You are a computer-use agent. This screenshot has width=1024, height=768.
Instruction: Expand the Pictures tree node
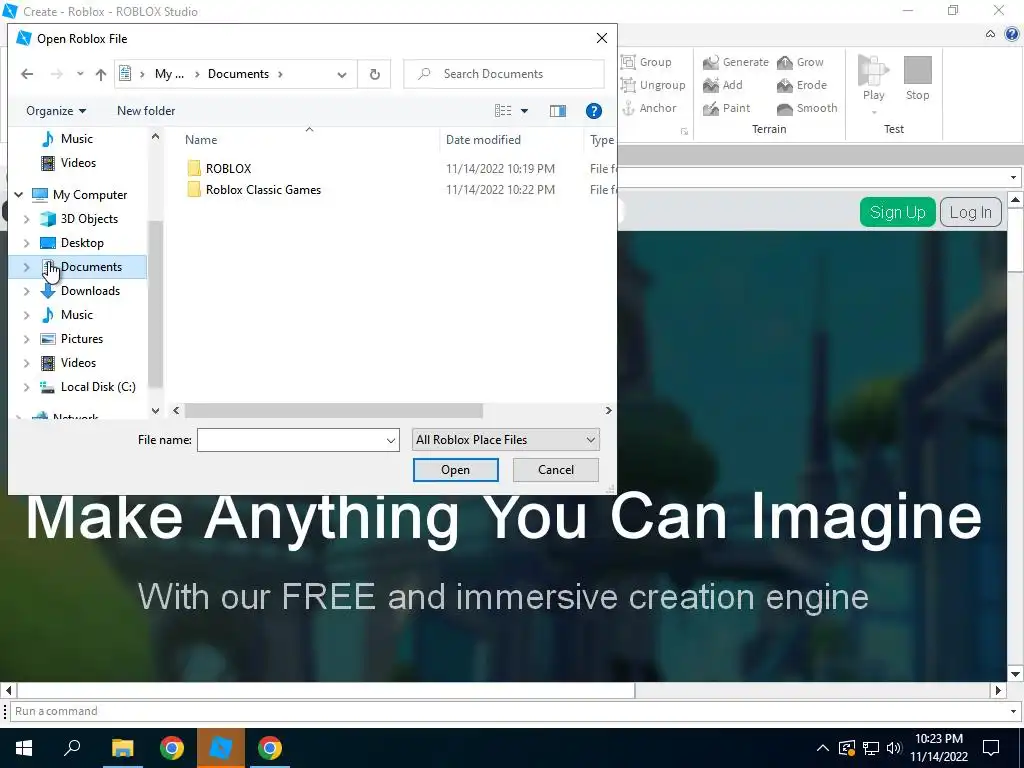(27, 340)
